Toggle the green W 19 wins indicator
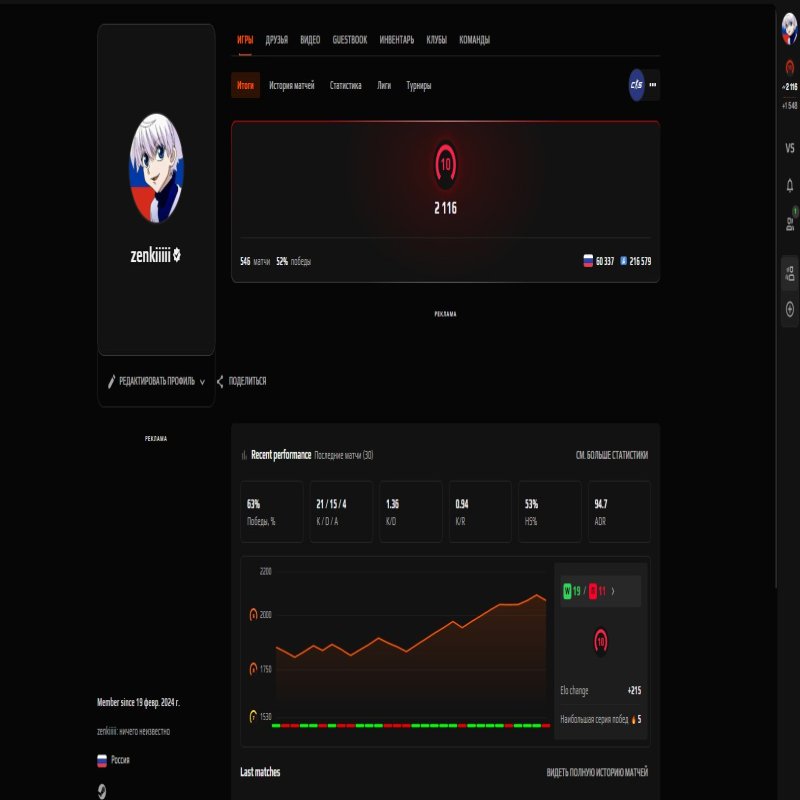This screenshot has height=800, width=800. [568, 590]
